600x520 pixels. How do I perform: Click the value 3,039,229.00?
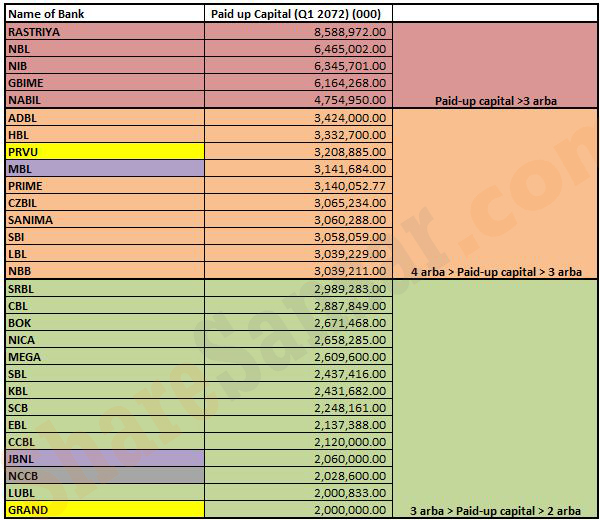click(x=350, y=254)
